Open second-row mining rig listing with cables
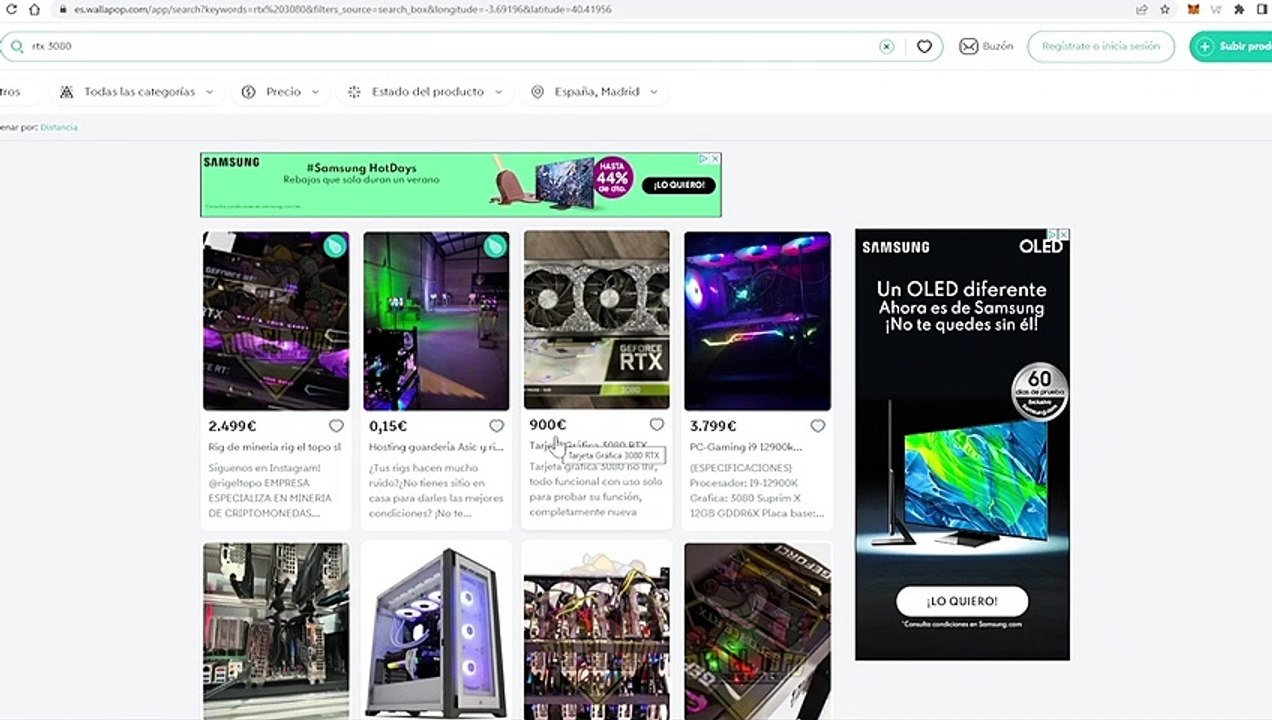Screen dimensions: 1272x720 tap(597, 632)
